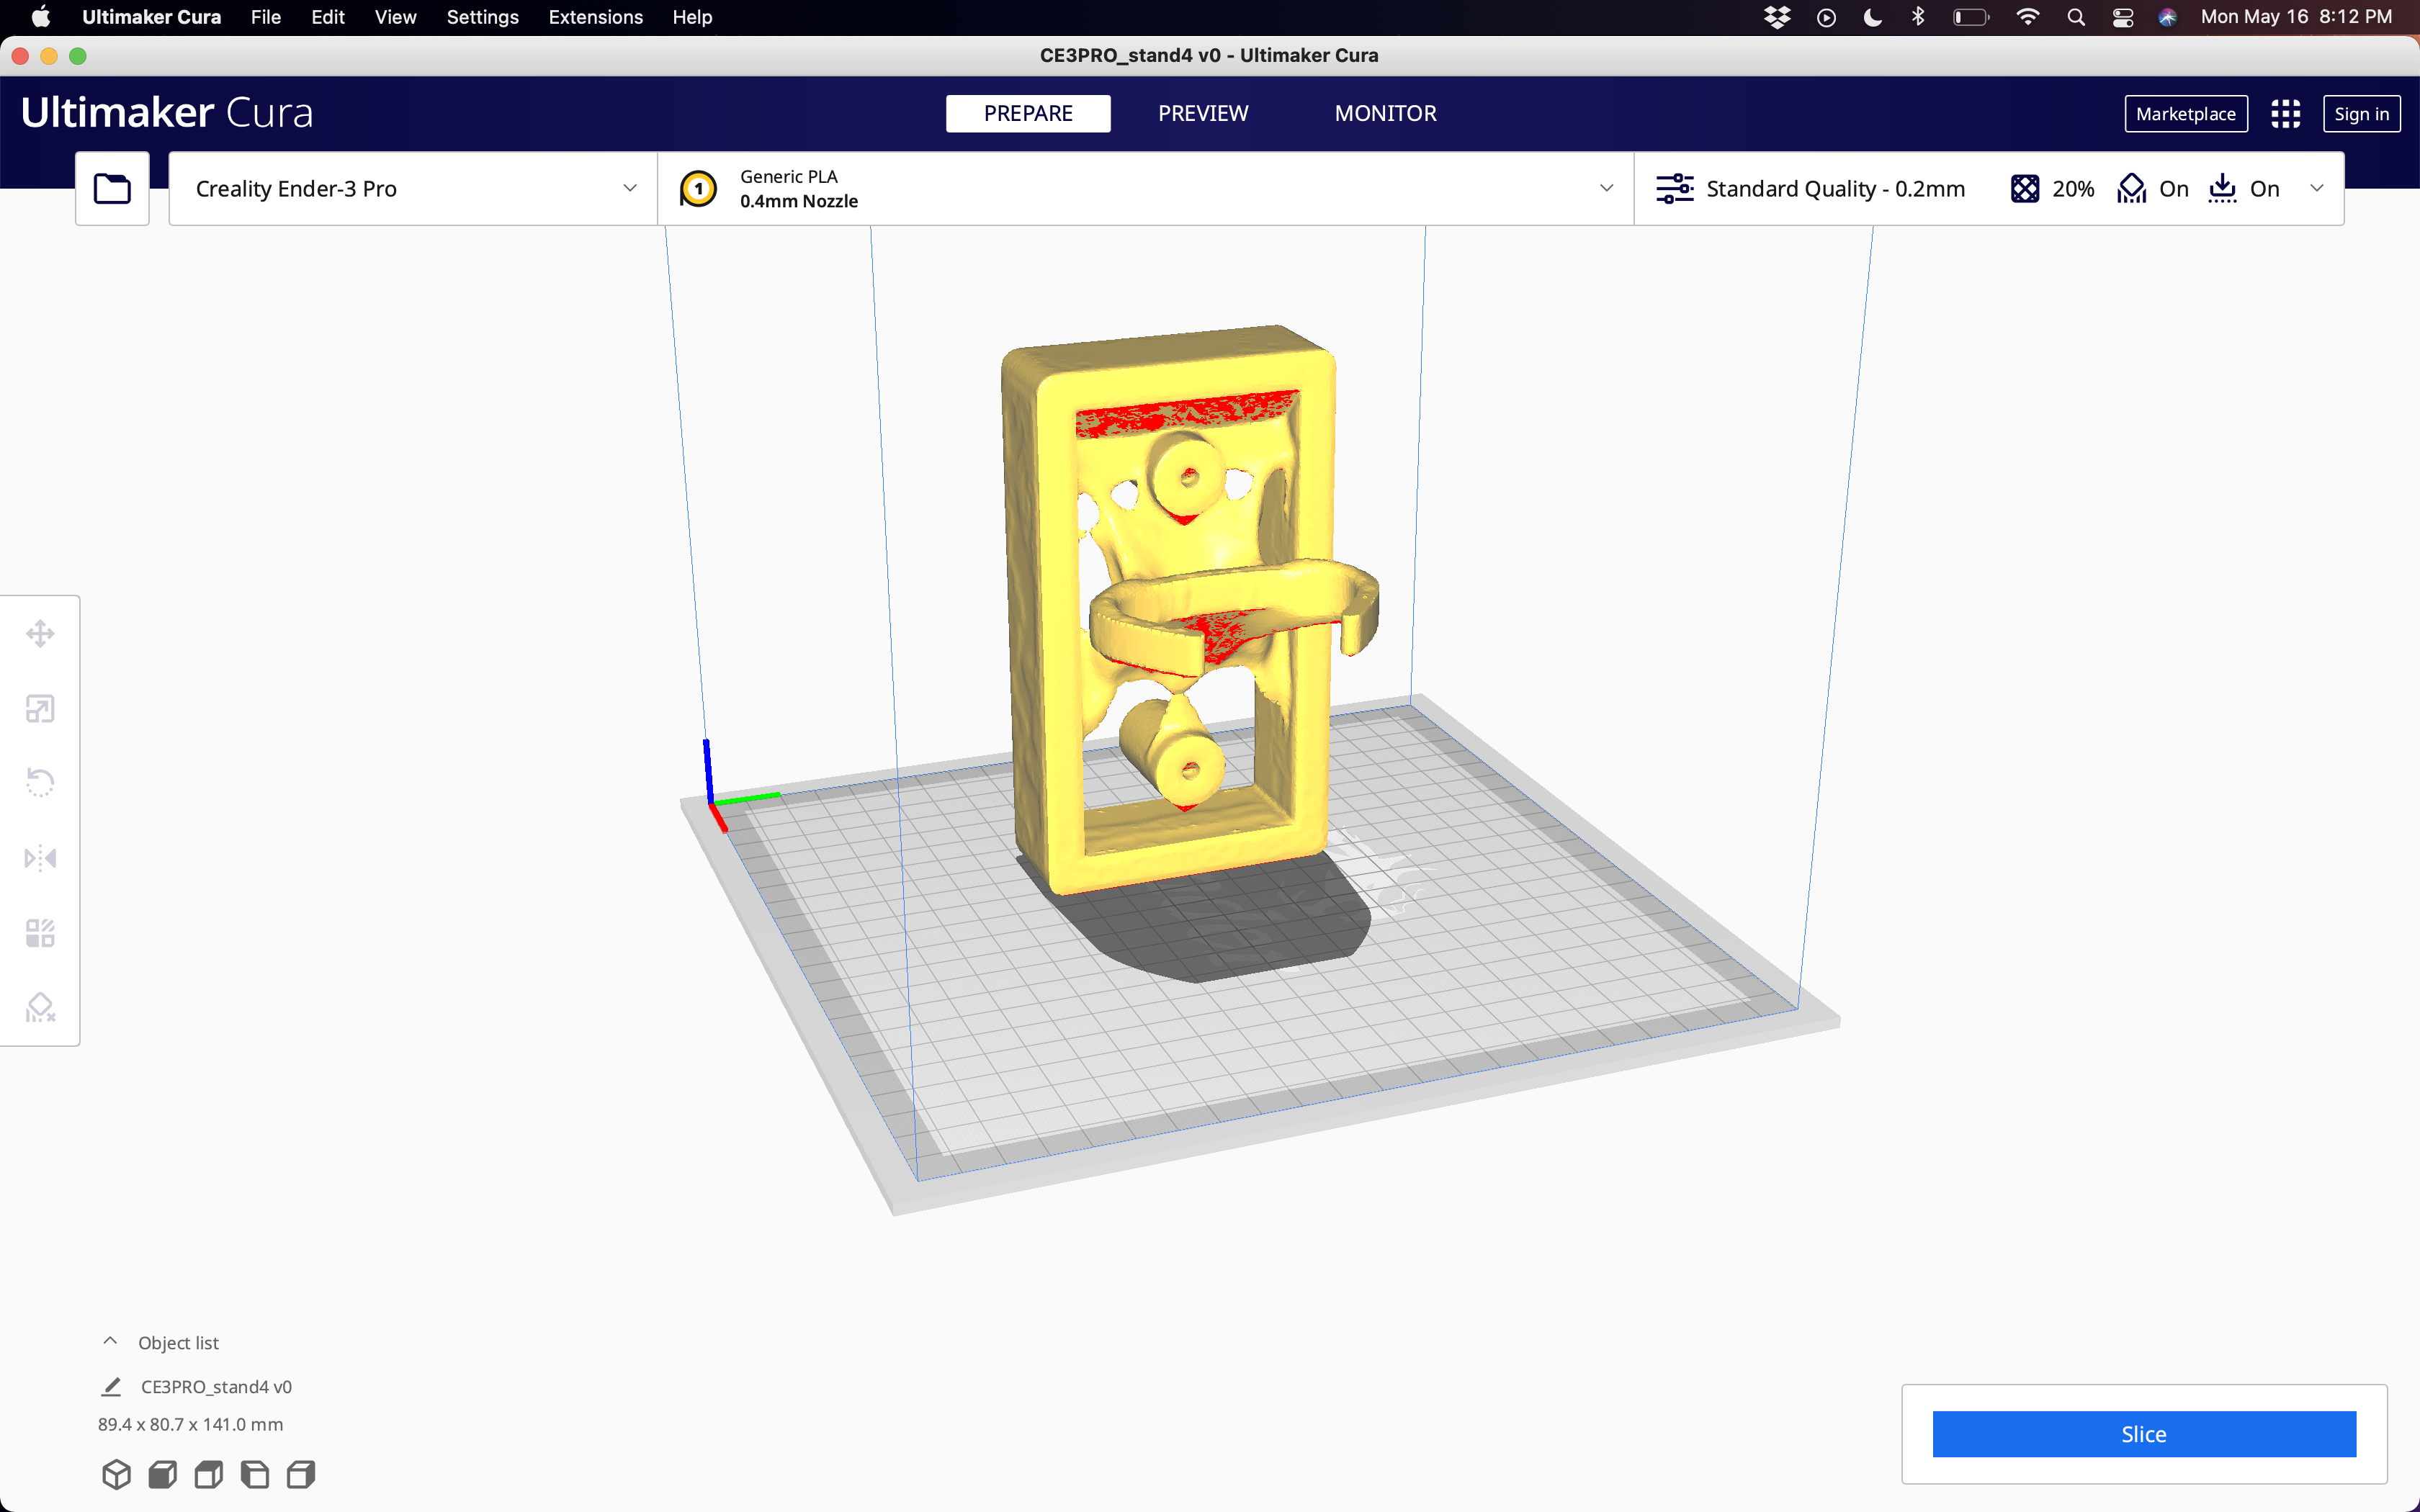Select the Move tool
The width and height of the screenshot is (2420, 1512).
40,633
